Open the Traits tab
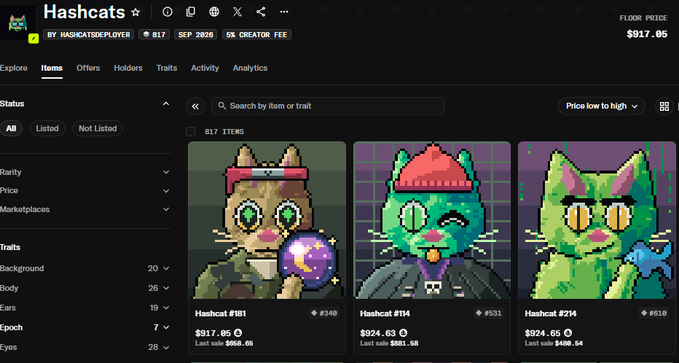The image size is (679, 363). pyautogui.click(x=166, y=68)
